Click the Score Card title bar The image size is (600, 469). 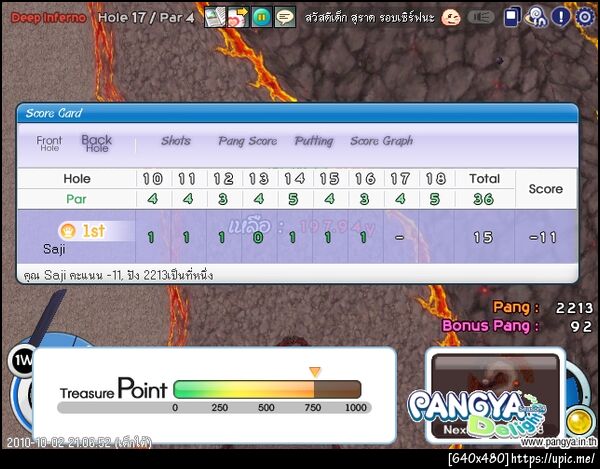point(297,113)
